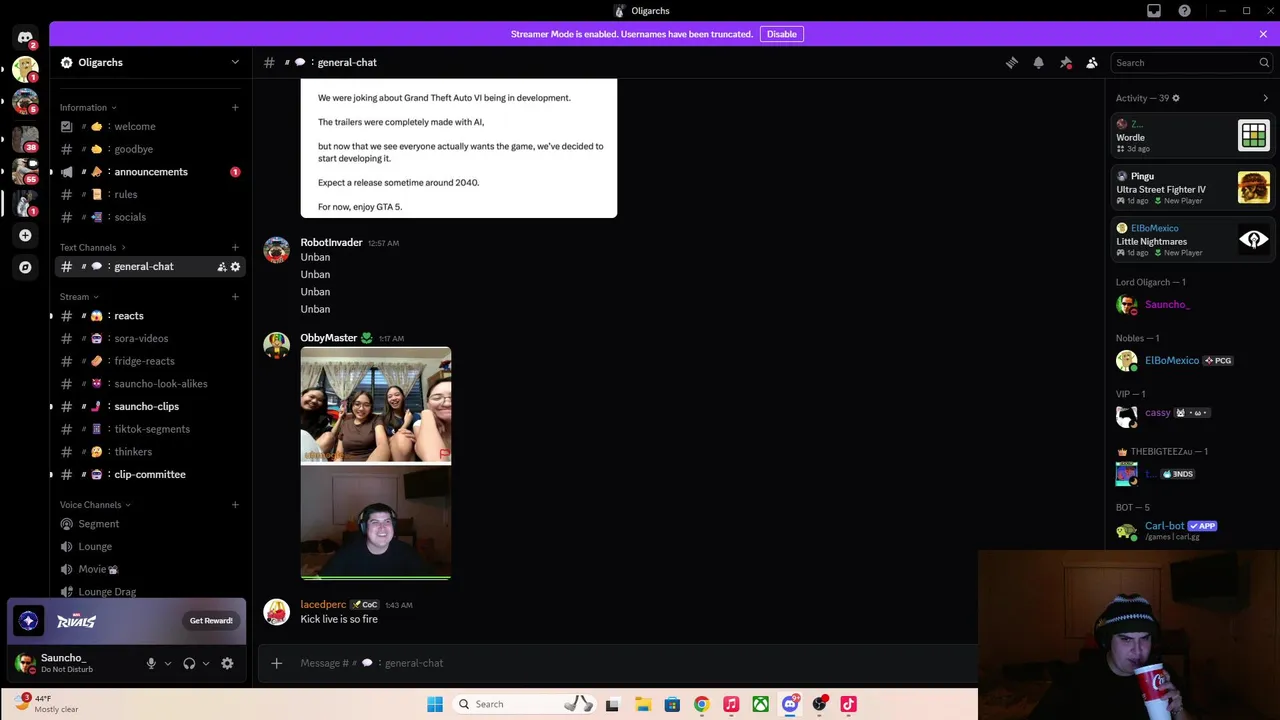
Task: Join the Lounge voice channel
Action: 150,547
